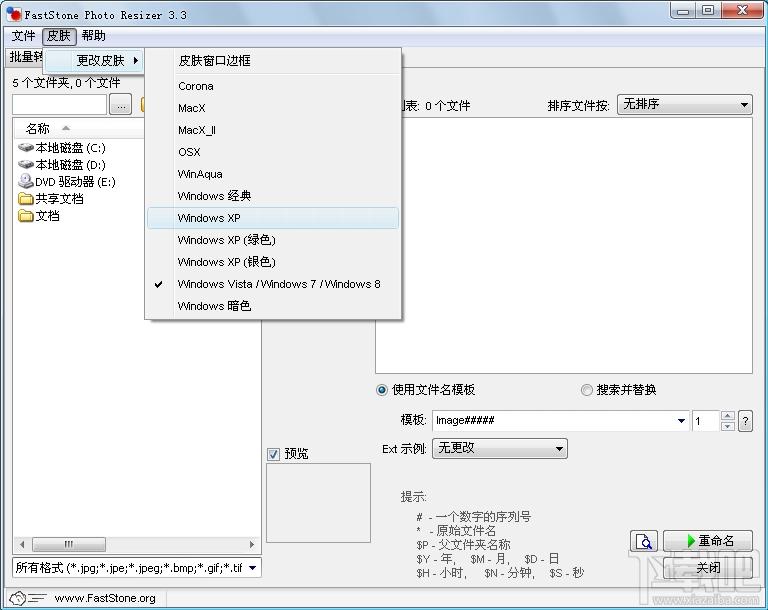768x610 pixels.
Task: Click the 共享文档 folder icon
Action: tap(25, 199)
